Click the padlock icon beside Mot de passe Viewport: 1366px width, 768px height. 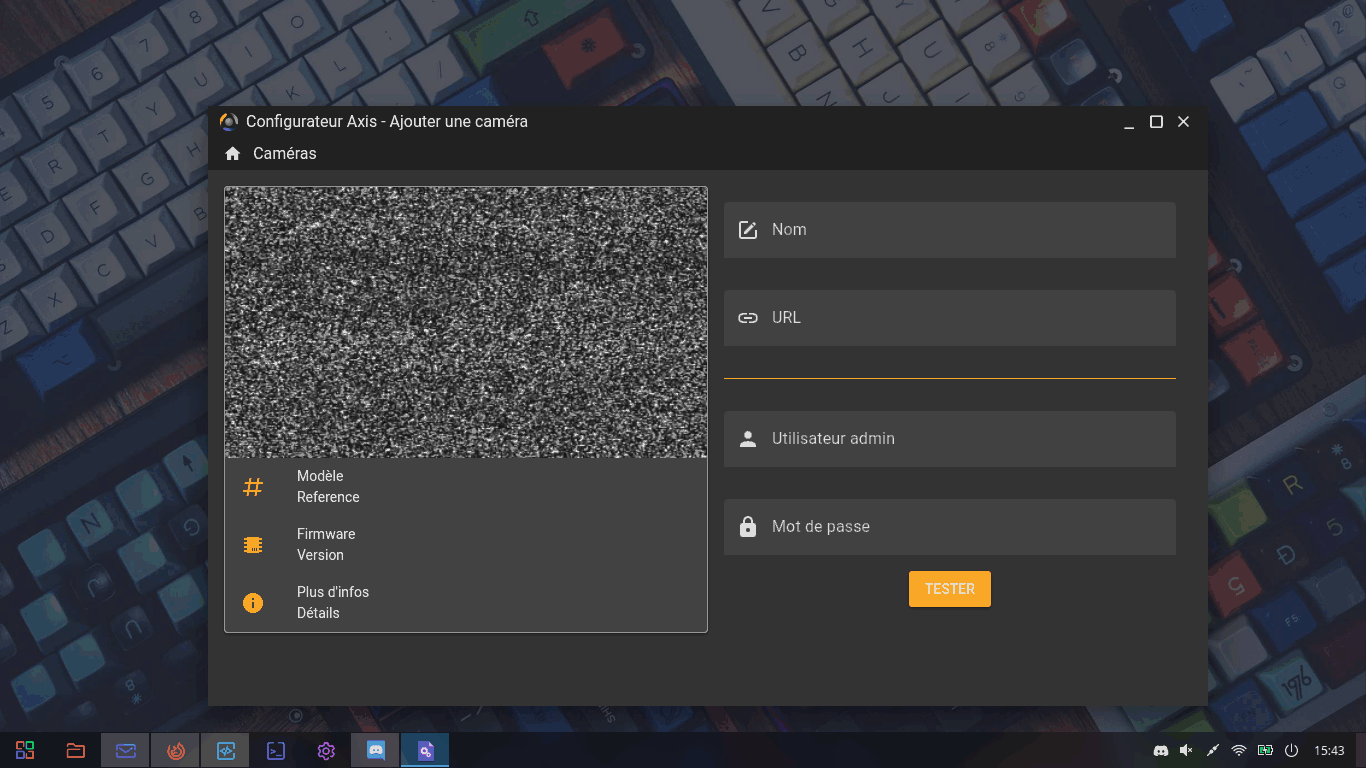748,526
